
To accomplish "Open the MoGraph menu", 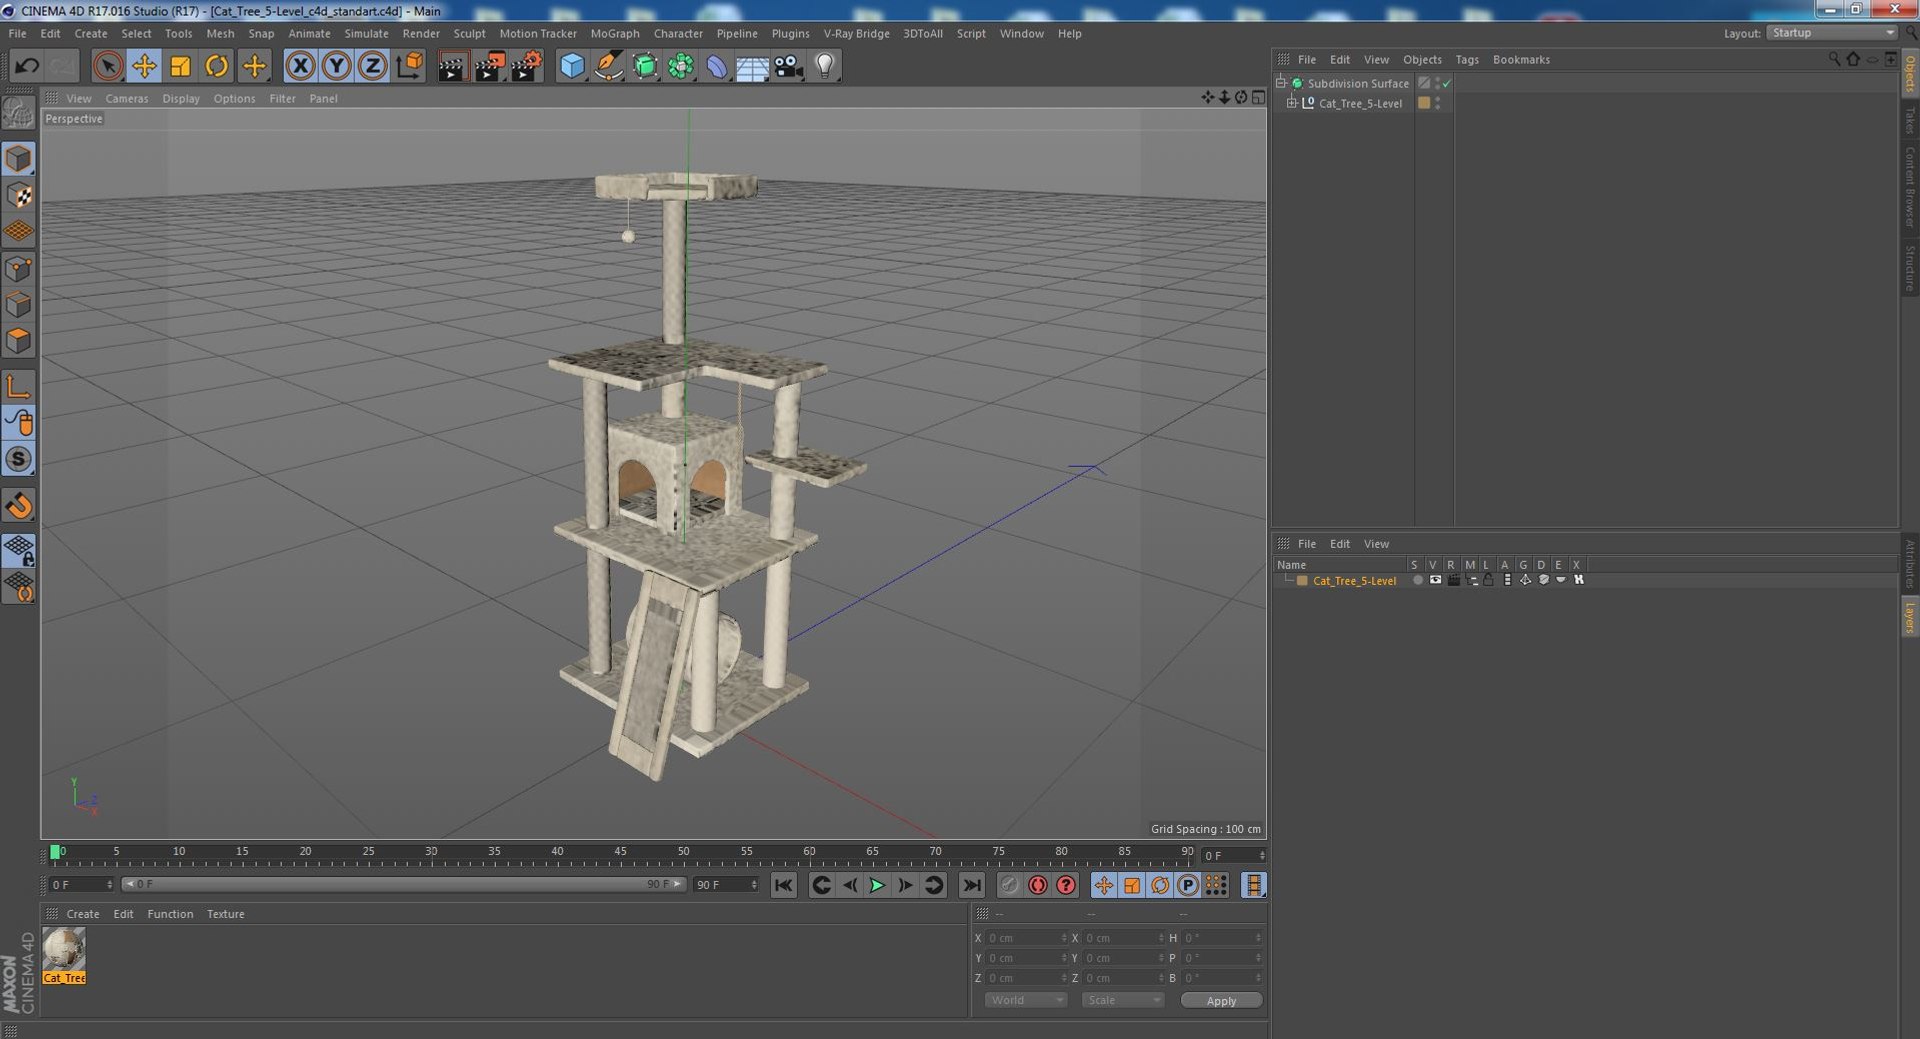I will tap(614, 33).
